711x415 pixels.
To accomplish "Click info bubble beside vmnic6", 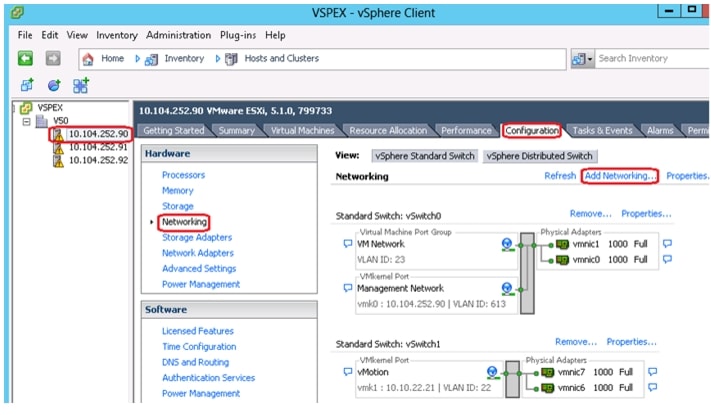I will [653, 388].
